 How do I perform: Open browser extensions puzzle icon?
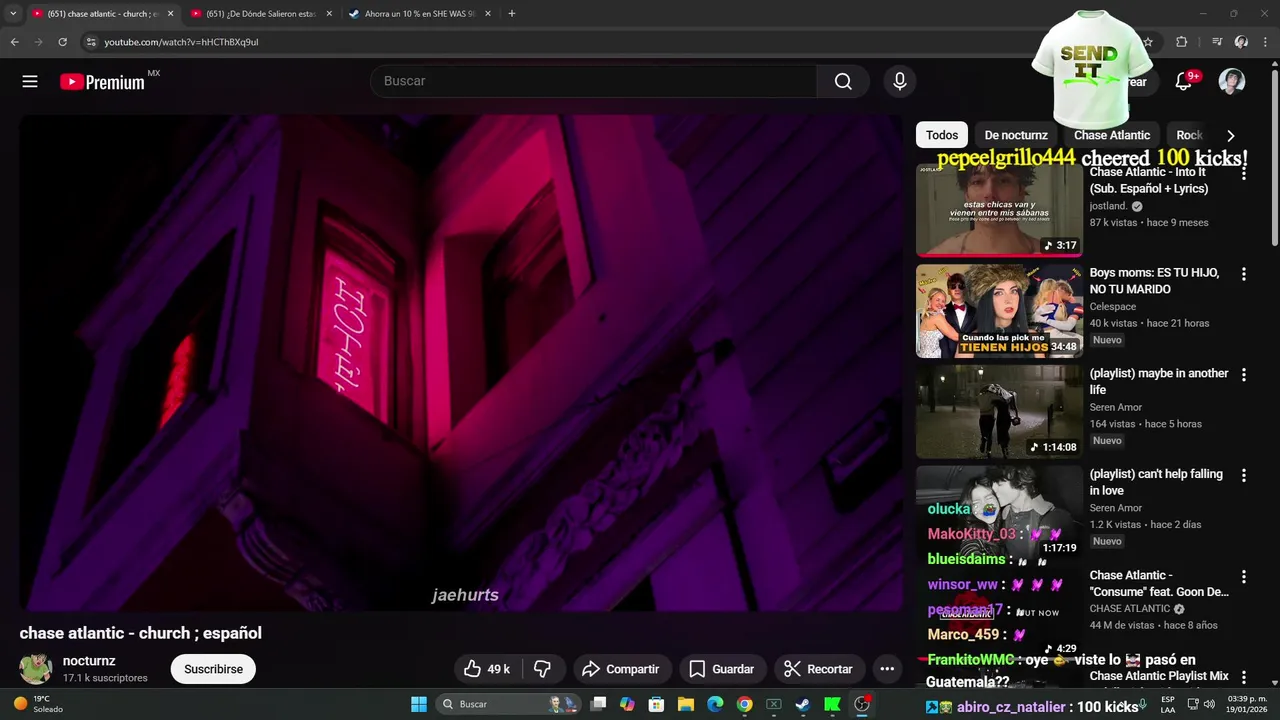[1181, 42]
